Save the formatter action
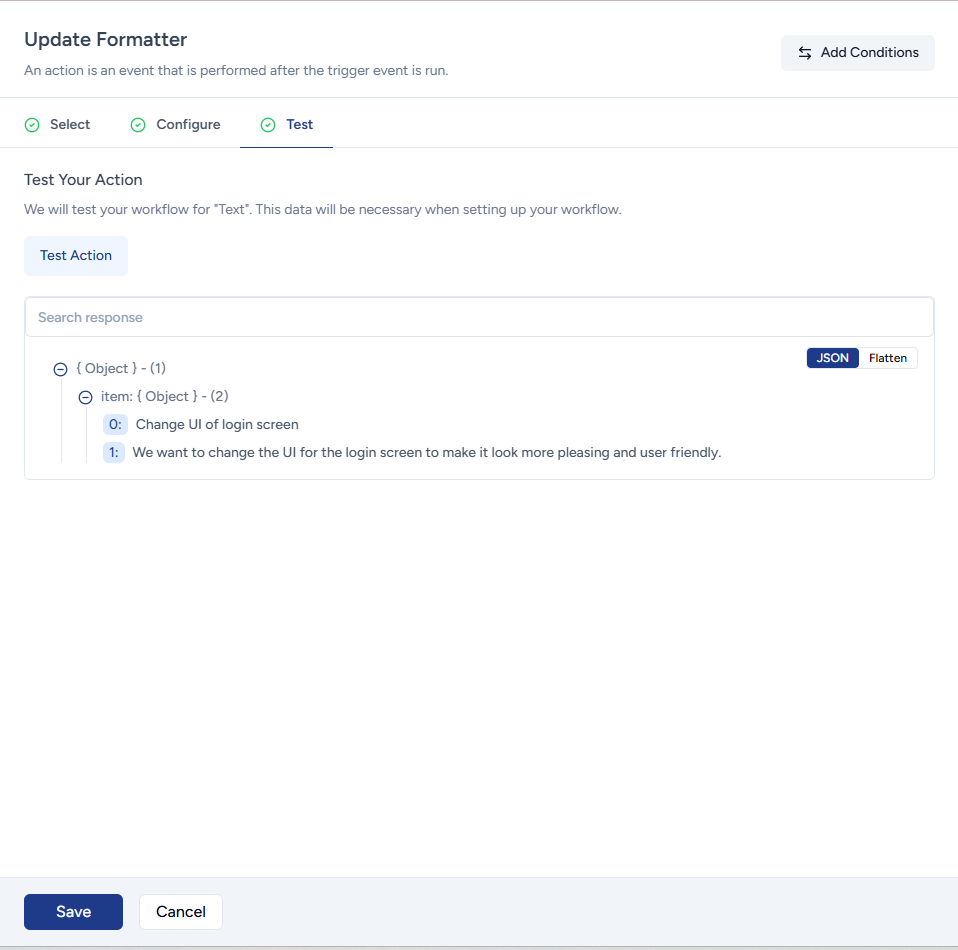Image resolution: width=958 pixels, height=950 pixels. (x=73, y=912)
